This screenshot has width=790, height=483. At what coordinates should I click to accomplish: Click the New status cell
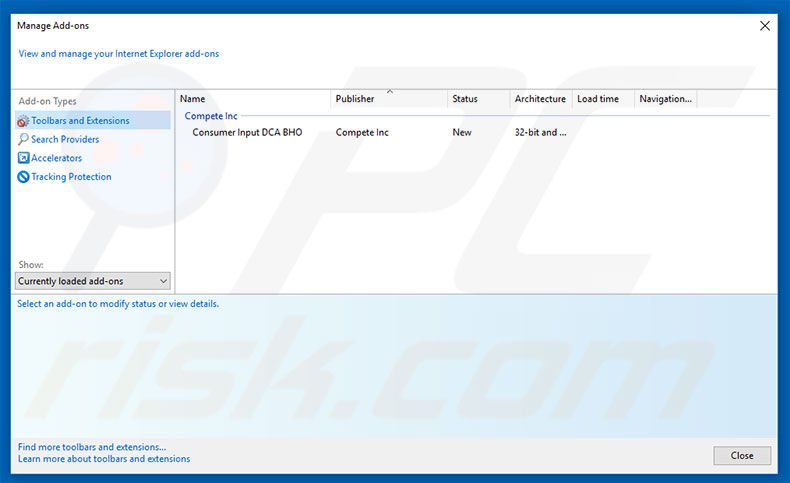[462, 132]
